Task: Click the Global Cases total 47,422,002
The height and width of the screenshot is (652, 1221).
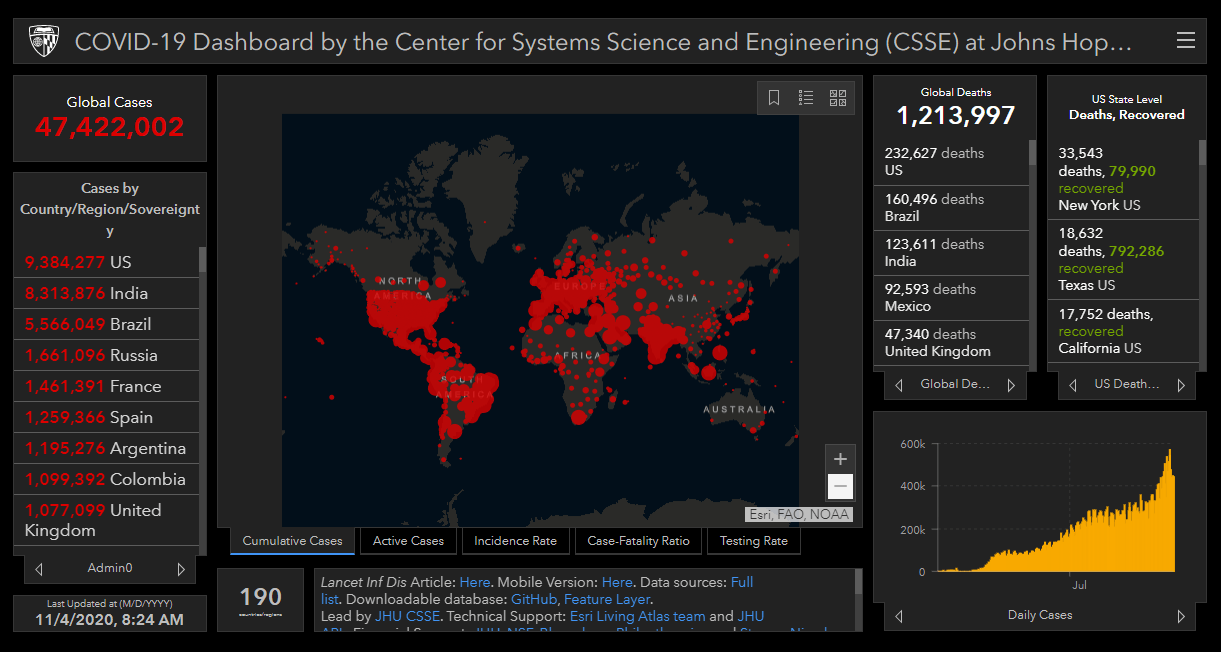Action: [x=110, y=127]
